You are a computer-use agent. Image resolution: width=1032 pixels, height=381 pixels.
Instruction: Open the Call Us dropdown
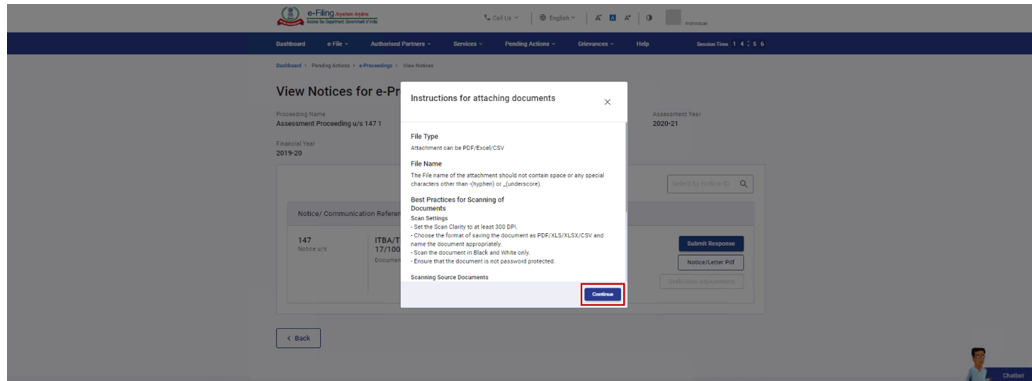click(502, 18)
